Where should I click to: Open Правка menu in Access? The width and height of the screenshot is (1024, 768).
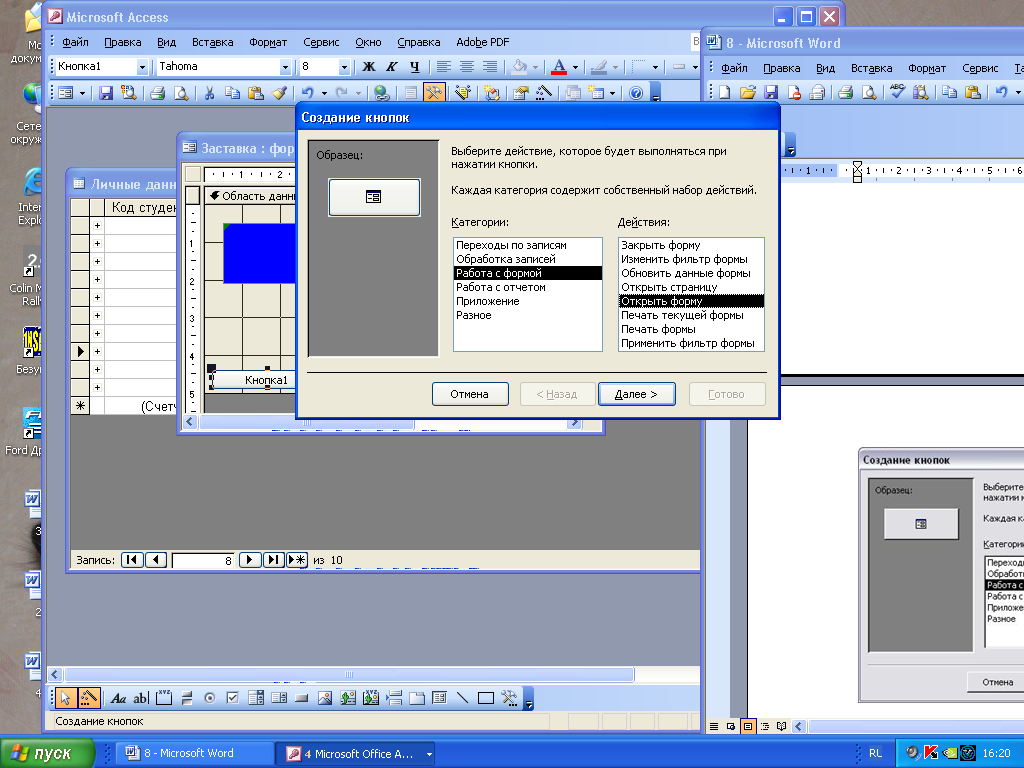point(123,42)
